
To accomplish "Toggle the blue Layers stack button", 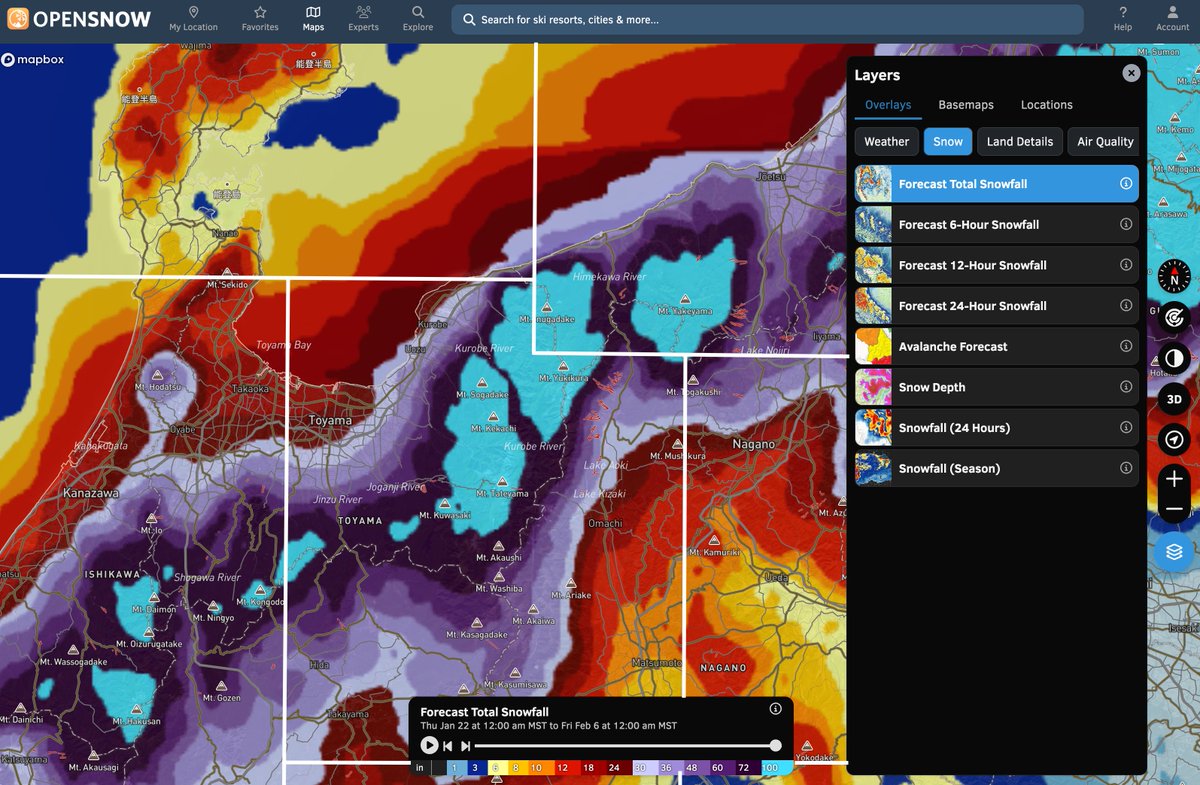I will pyautogui.click(x=1174, y=551).
